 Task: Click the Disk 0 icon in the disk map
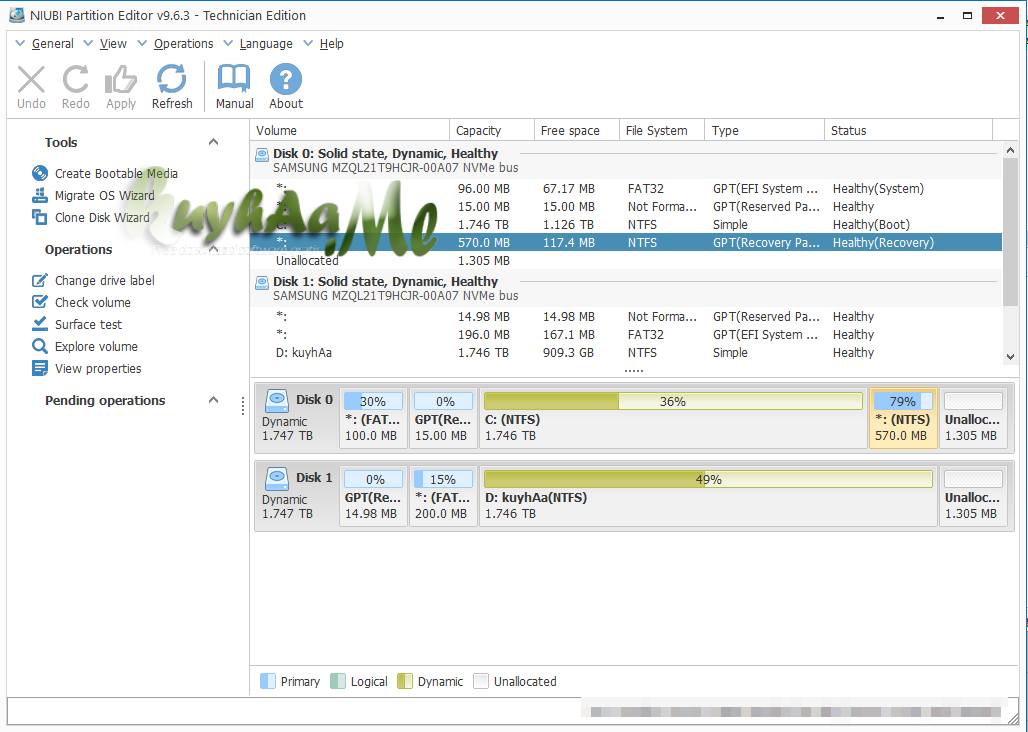point(277,400)
